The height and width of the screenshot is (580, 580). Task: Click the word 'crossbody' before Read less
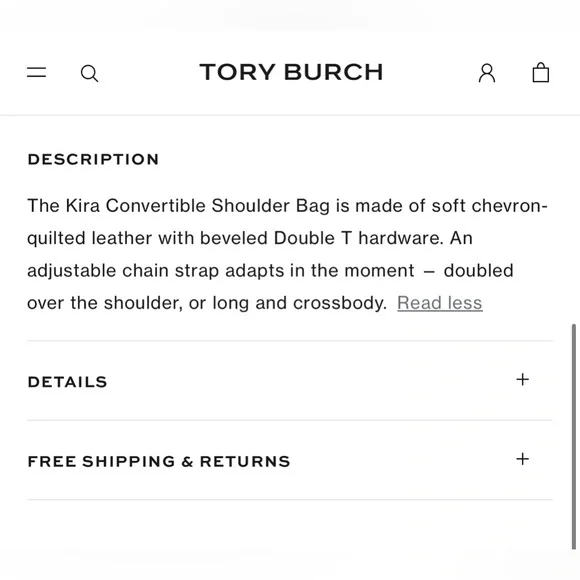340,303
